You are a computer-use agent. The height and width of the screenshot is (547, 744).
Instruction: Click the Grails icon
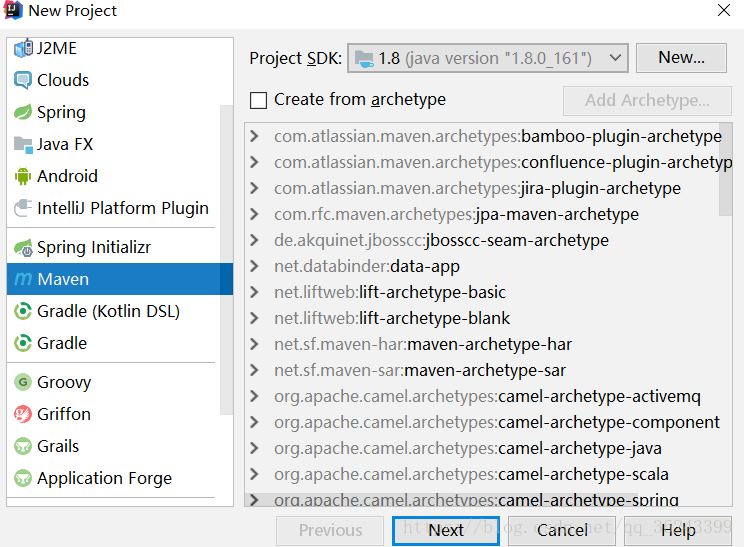tap(23, 446)
